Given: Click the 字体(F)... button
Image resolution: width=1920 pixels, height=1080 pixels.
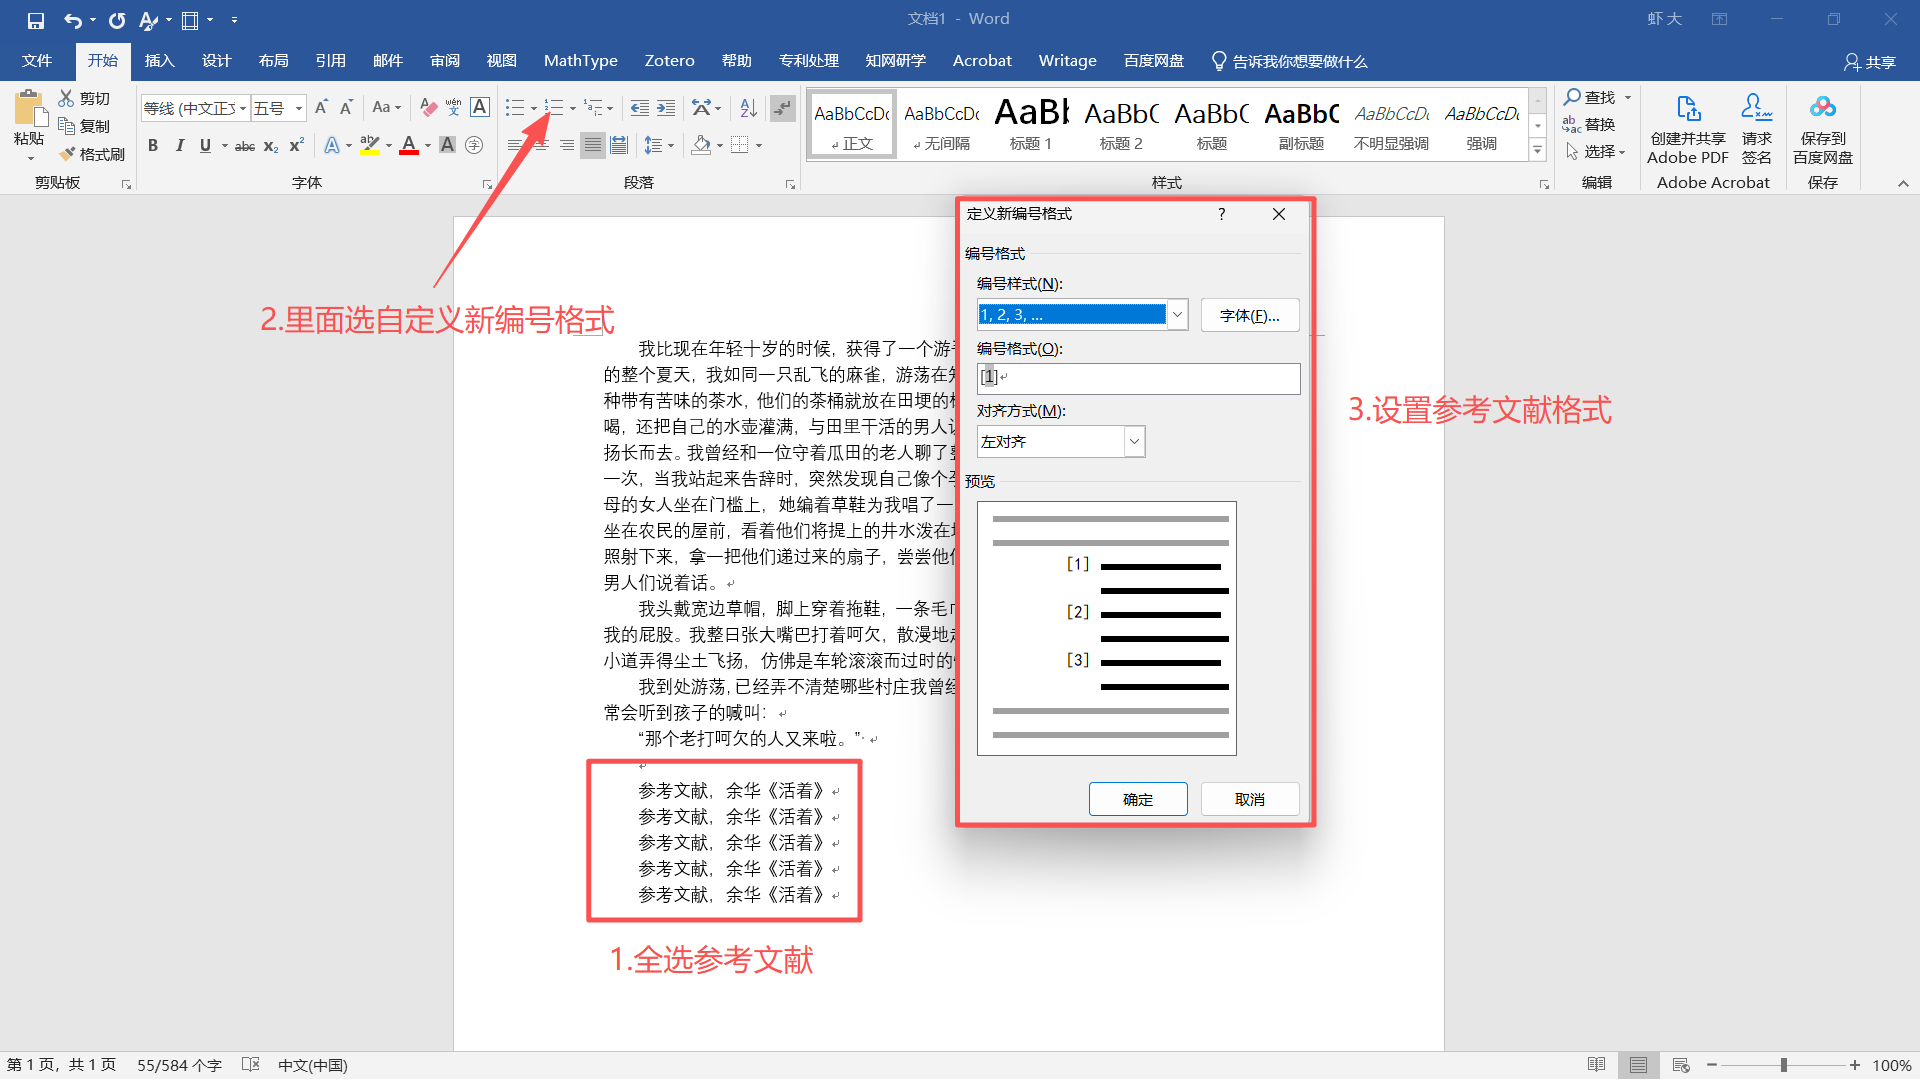Looking at the screenshot, I should [1249, 315].
